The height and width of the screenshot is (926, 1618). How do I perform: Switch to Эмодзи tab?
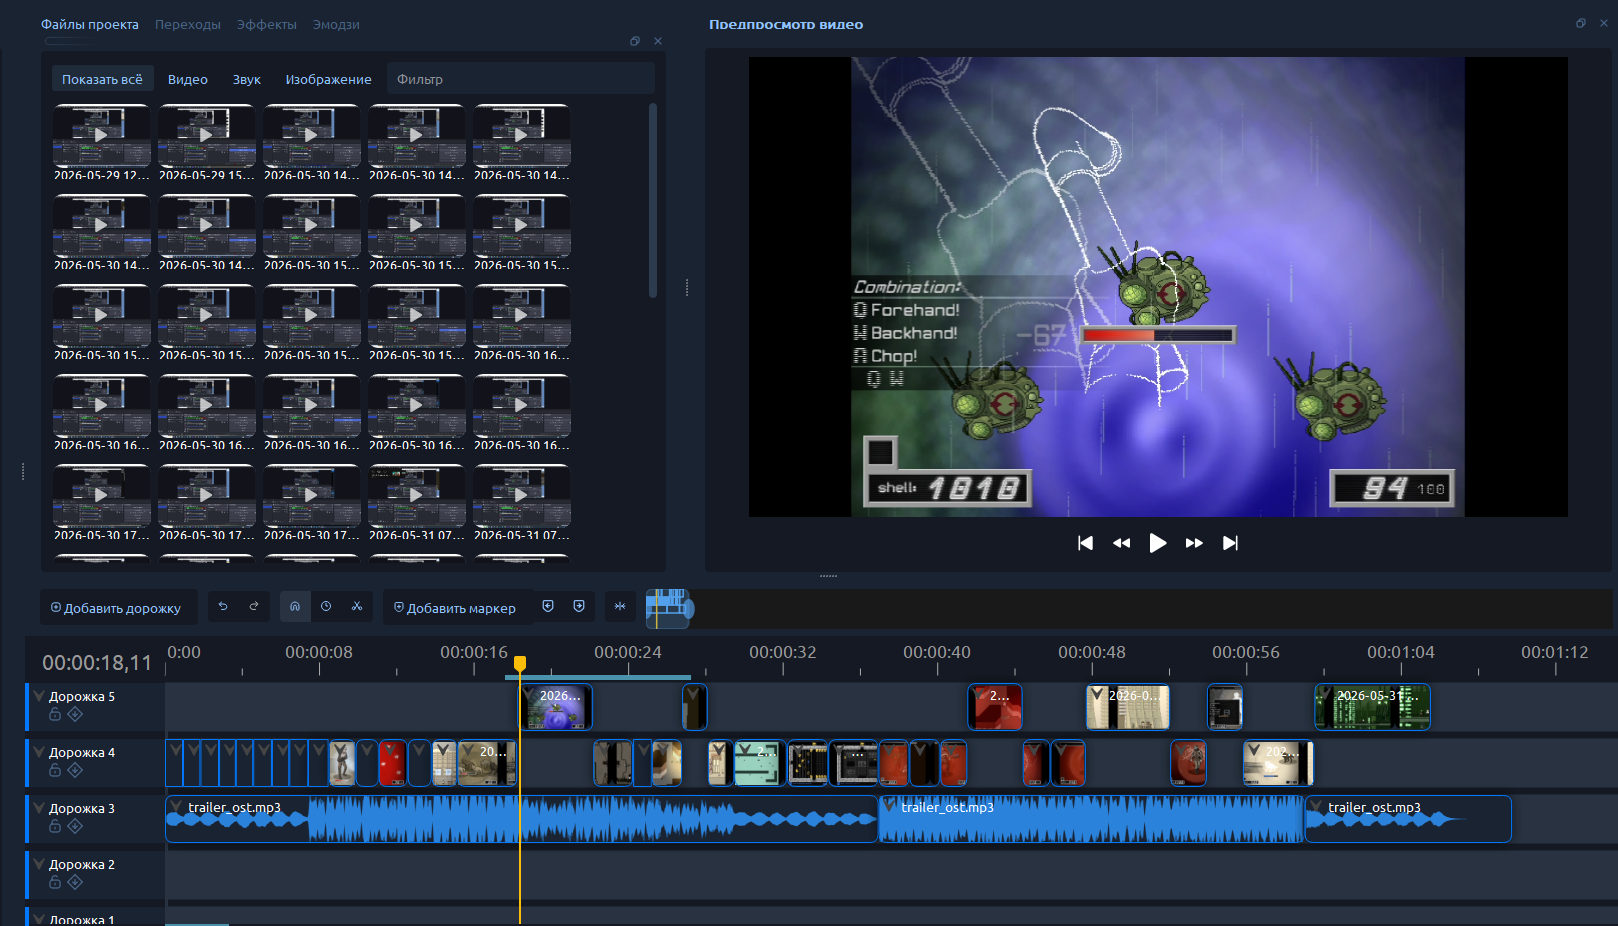click(336, 24)
